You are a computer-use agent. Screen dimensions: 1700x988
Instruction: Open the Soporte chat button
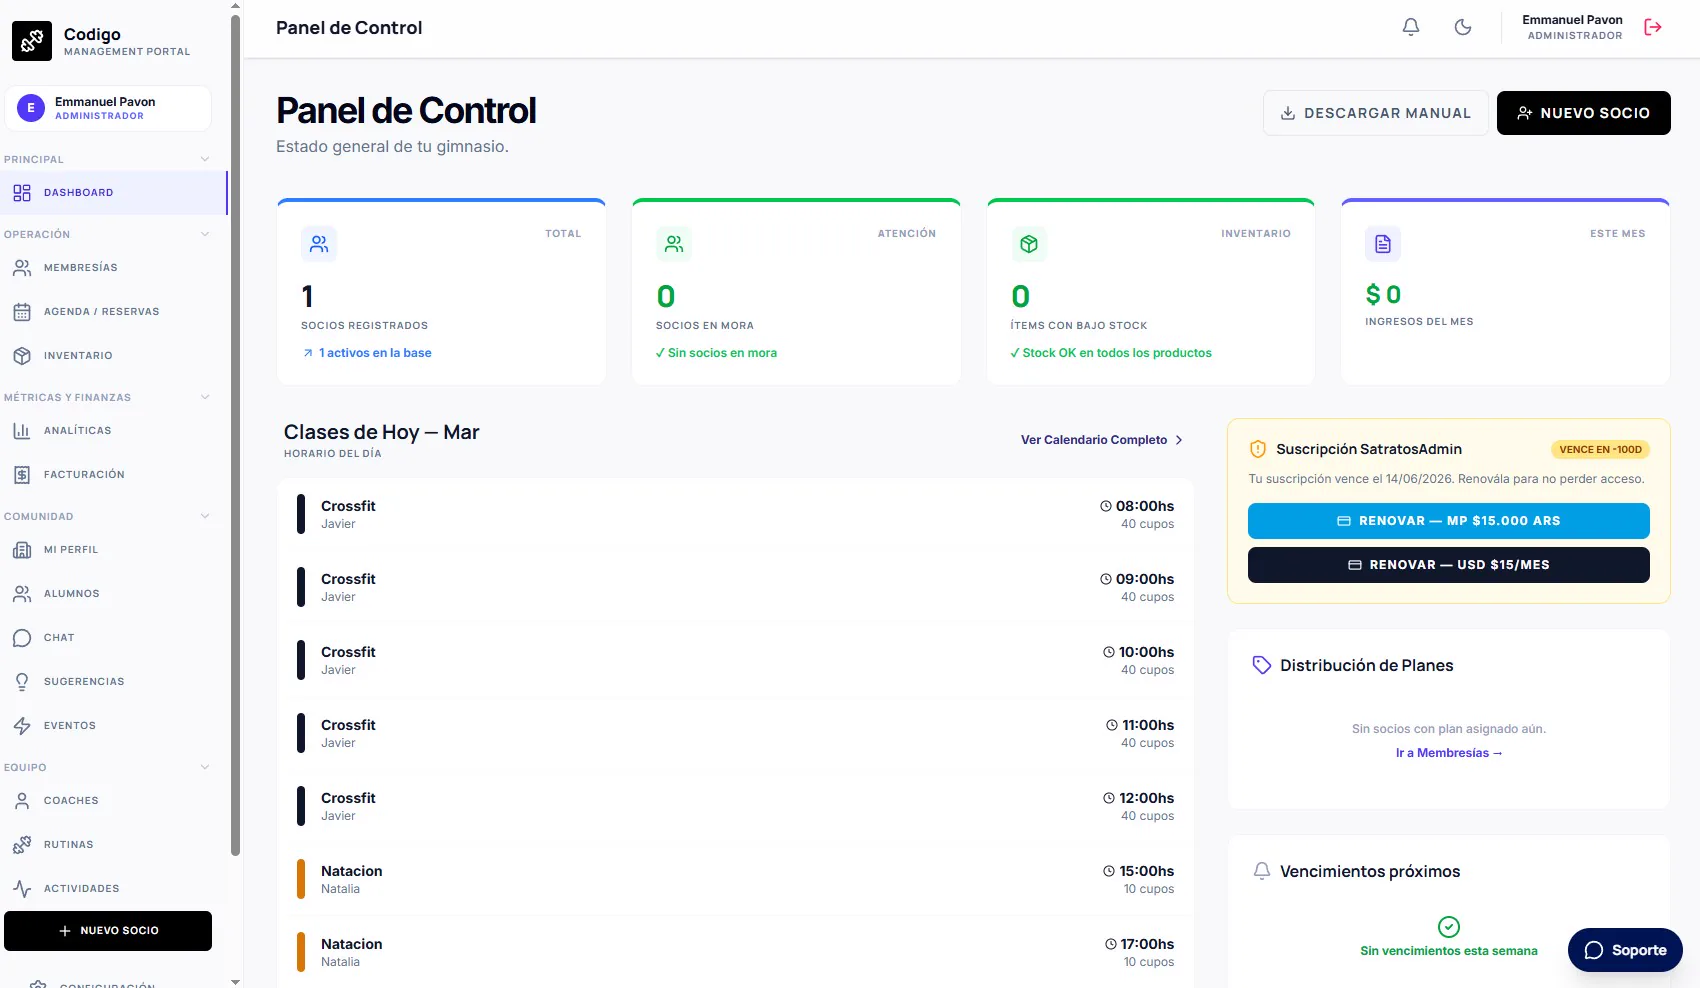1625,950
